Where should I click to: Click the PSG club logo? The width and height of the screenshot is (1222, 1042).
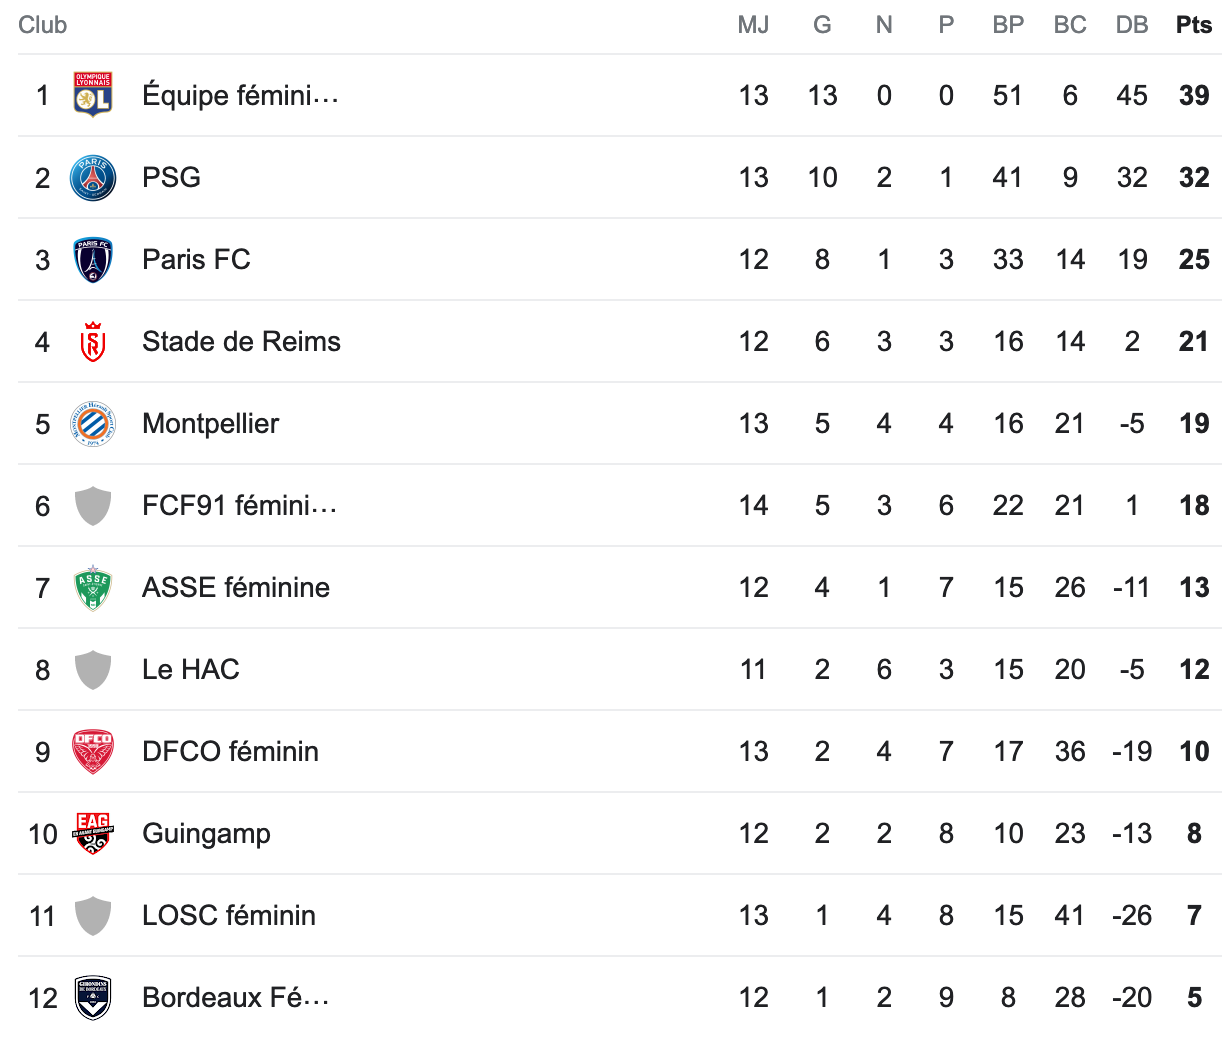point(93,178)
